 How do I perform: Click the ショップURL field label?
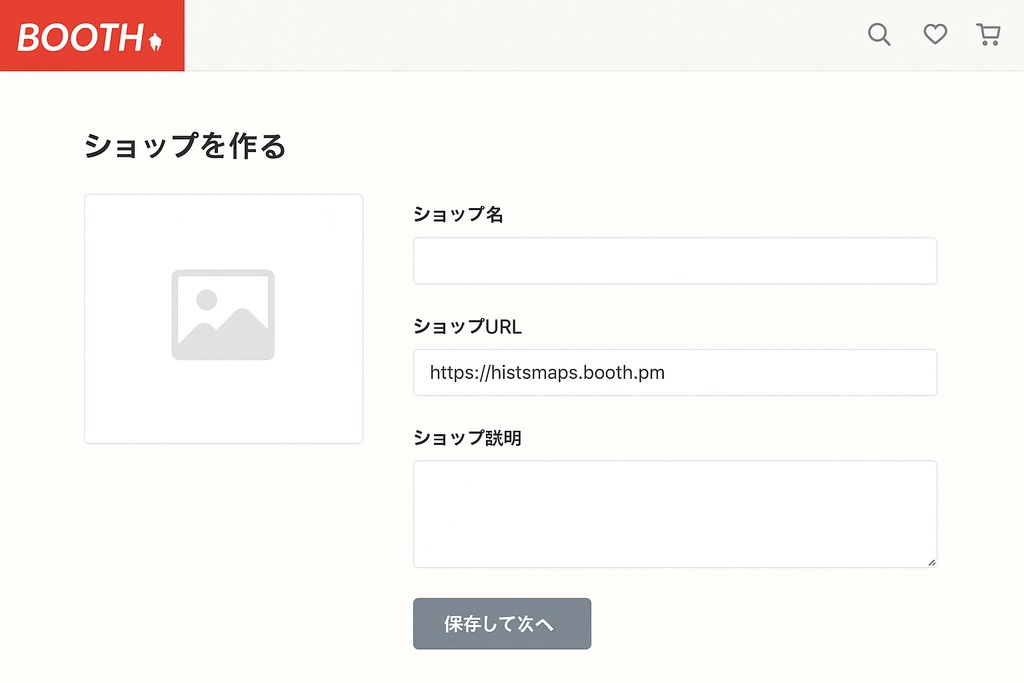(x=467, y=326)
